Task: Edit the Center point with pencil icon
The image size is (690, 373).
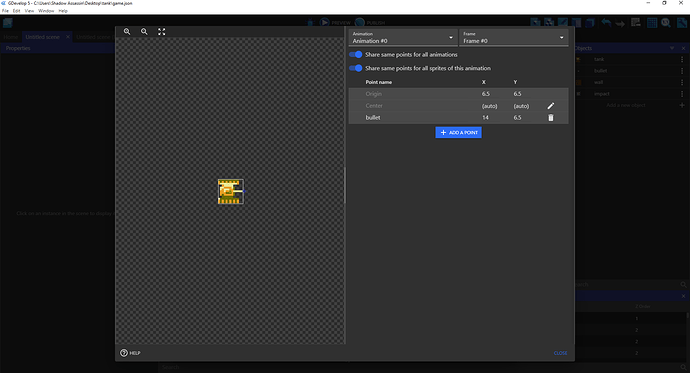Action: tap(551, 106)
